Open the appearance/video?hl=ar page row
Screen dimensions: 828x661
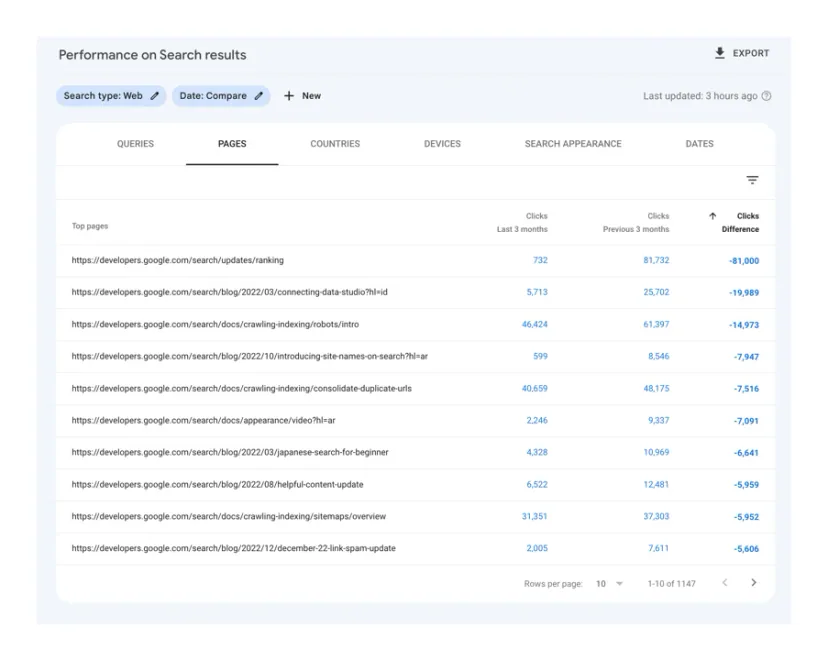416,421
